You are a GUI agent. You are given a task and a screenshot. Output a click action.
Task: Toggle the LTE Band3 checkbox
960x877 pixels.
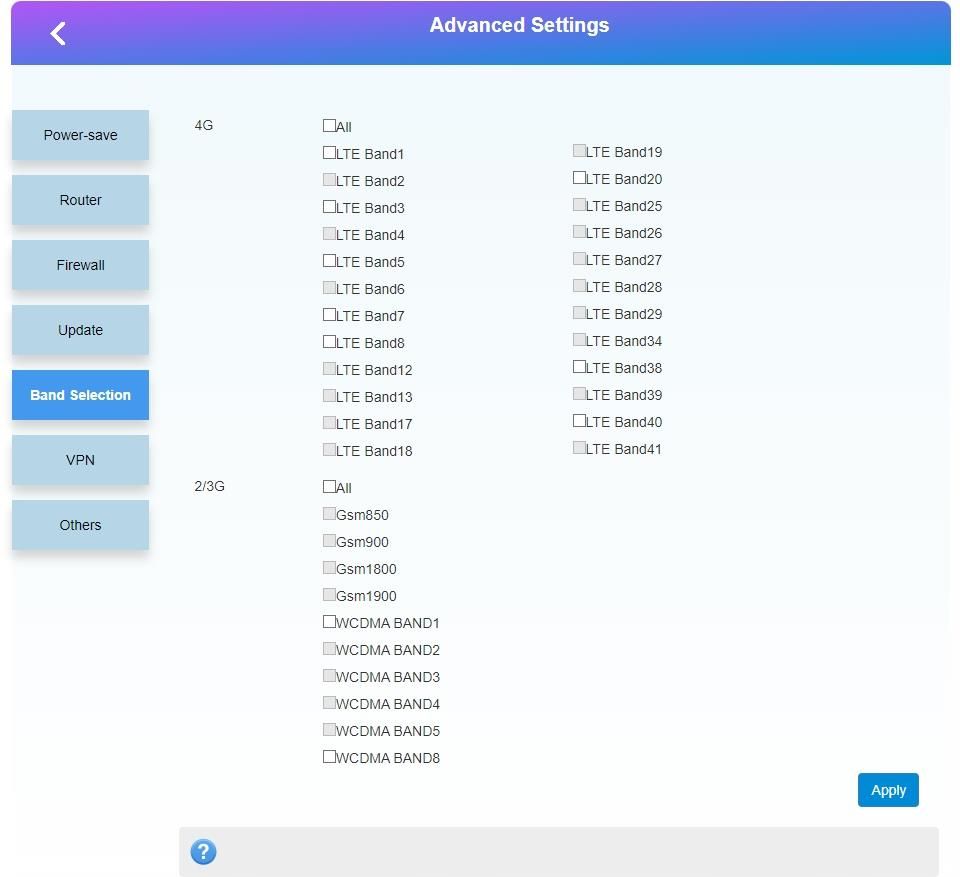pyautogui.click(x=329, y=207)
